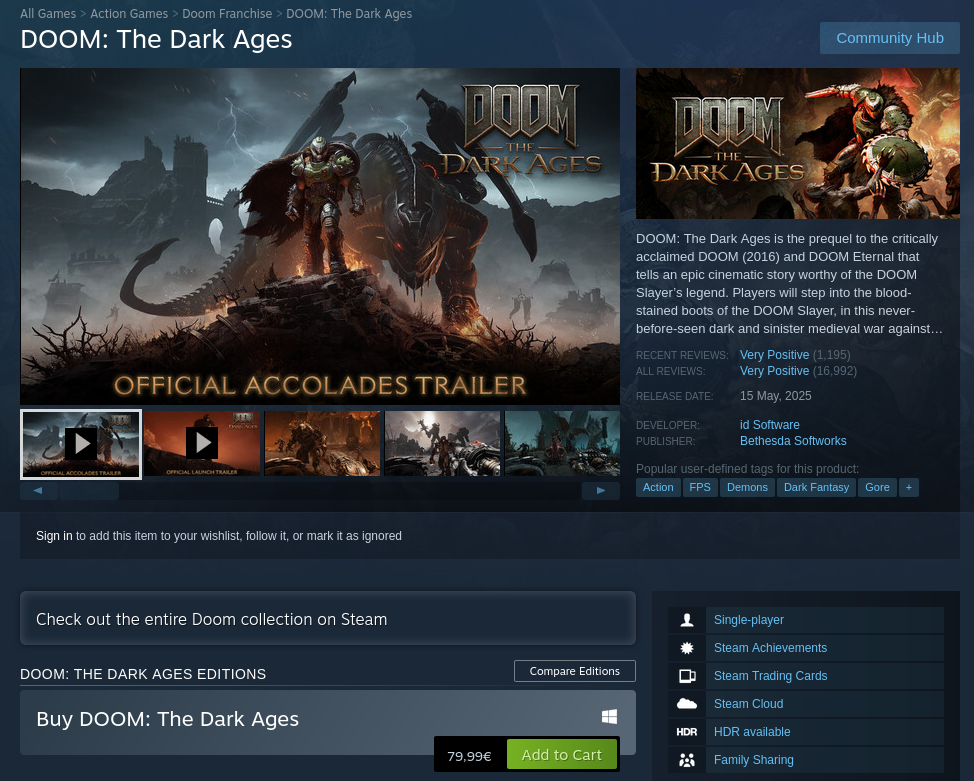The height and width of the screenshot is (781, 974).
Task: Click the Sign in link
Action: 54,536
